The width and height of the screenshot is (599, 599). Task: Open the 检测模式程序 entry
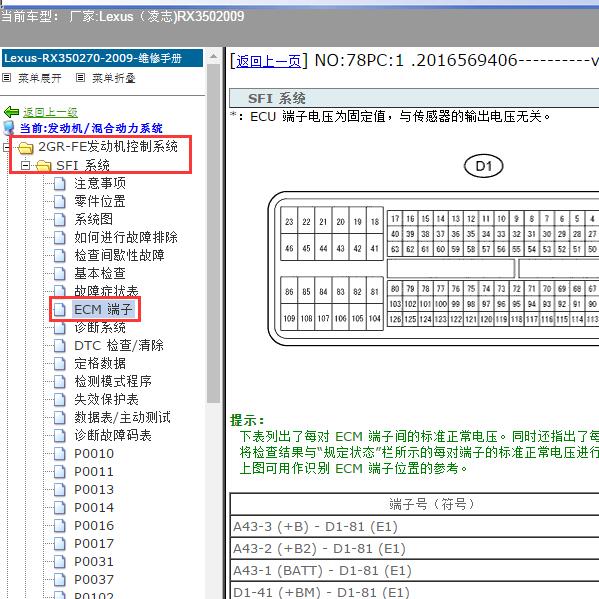point(113,381)
